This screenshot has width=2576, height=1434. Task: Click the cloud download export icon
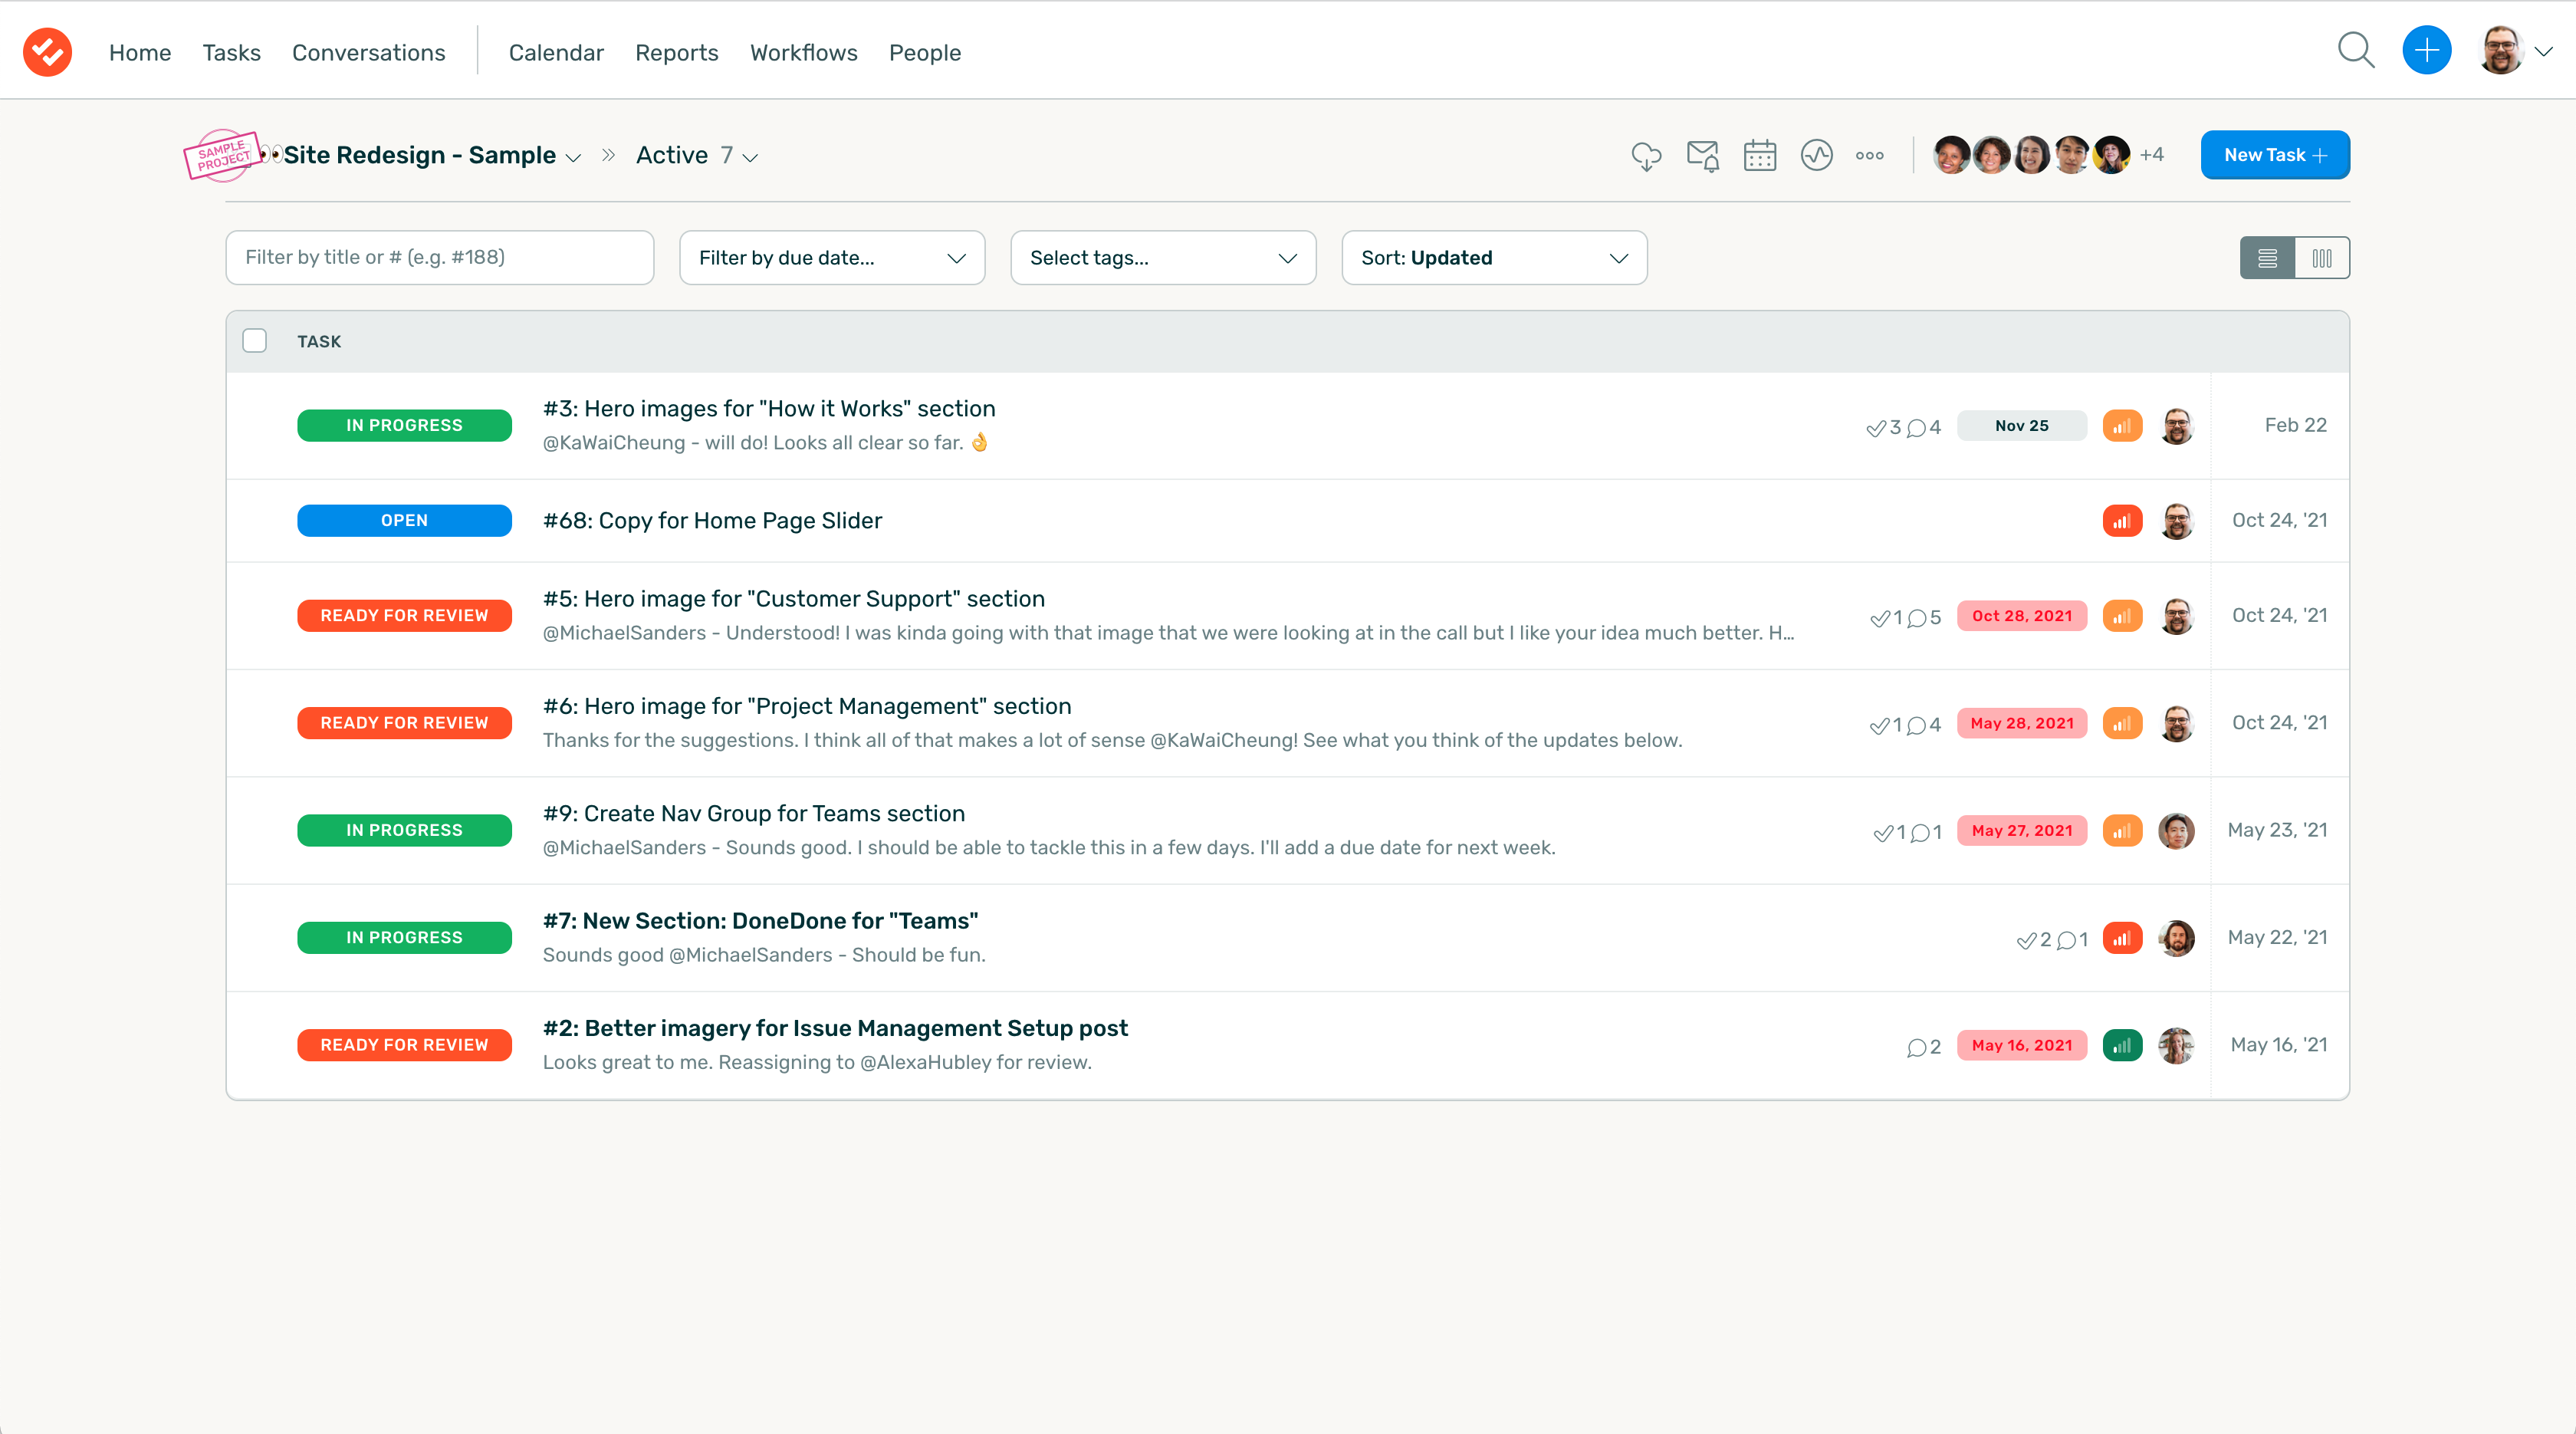[1646, 156]
